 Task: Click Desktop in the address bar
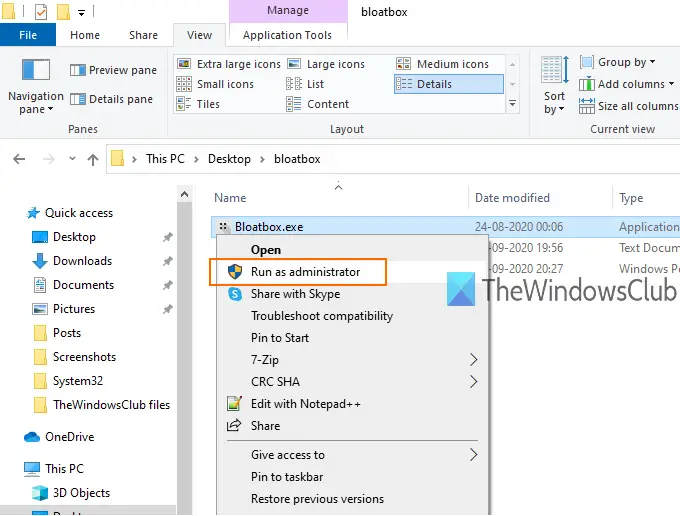[x=229, y=159]
